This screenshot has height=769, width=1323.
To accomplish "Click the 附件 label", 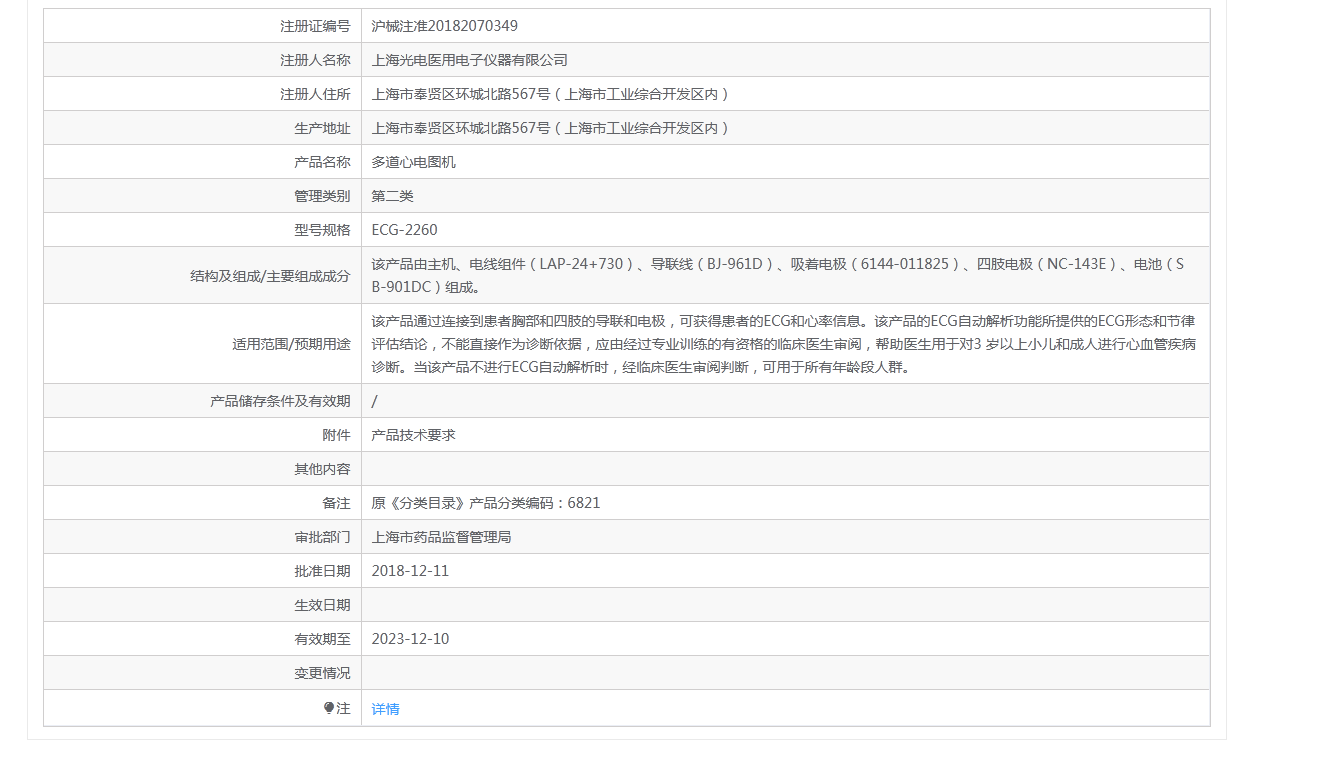I will (x=336, y=435).
